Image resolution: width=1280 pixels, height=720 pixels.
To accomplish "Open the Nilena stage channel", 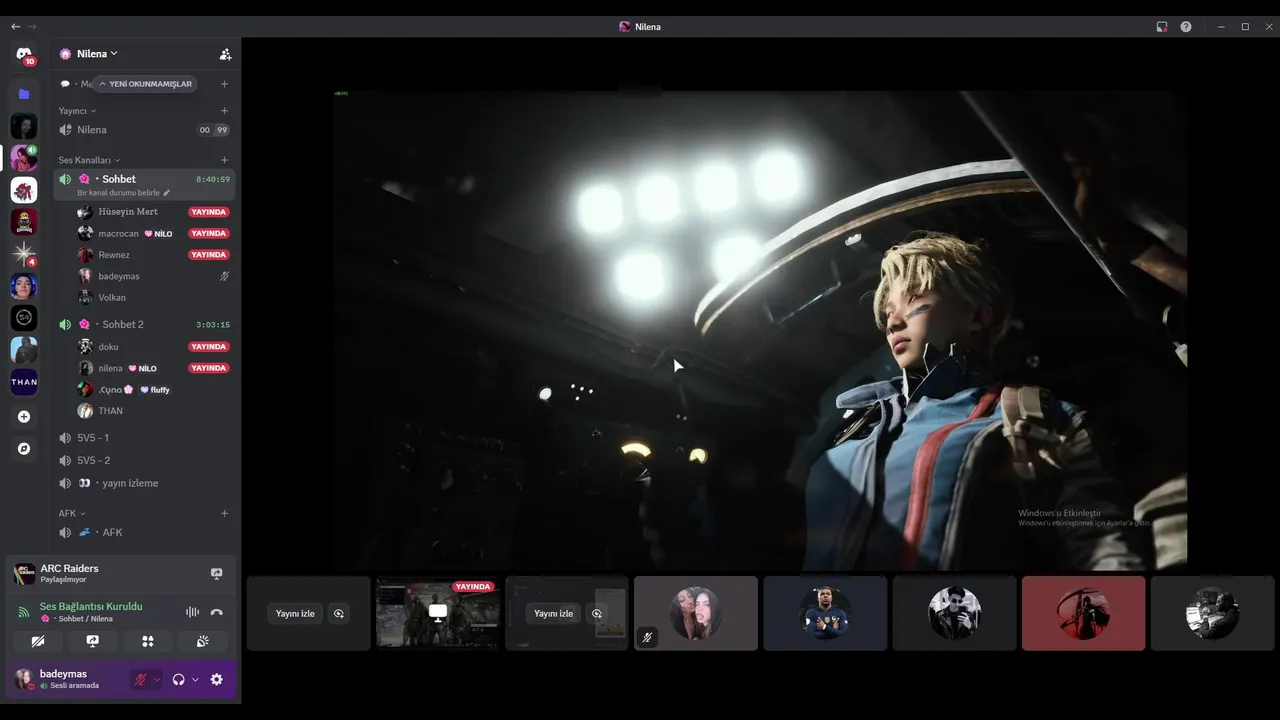I will (x=144, y=130).
